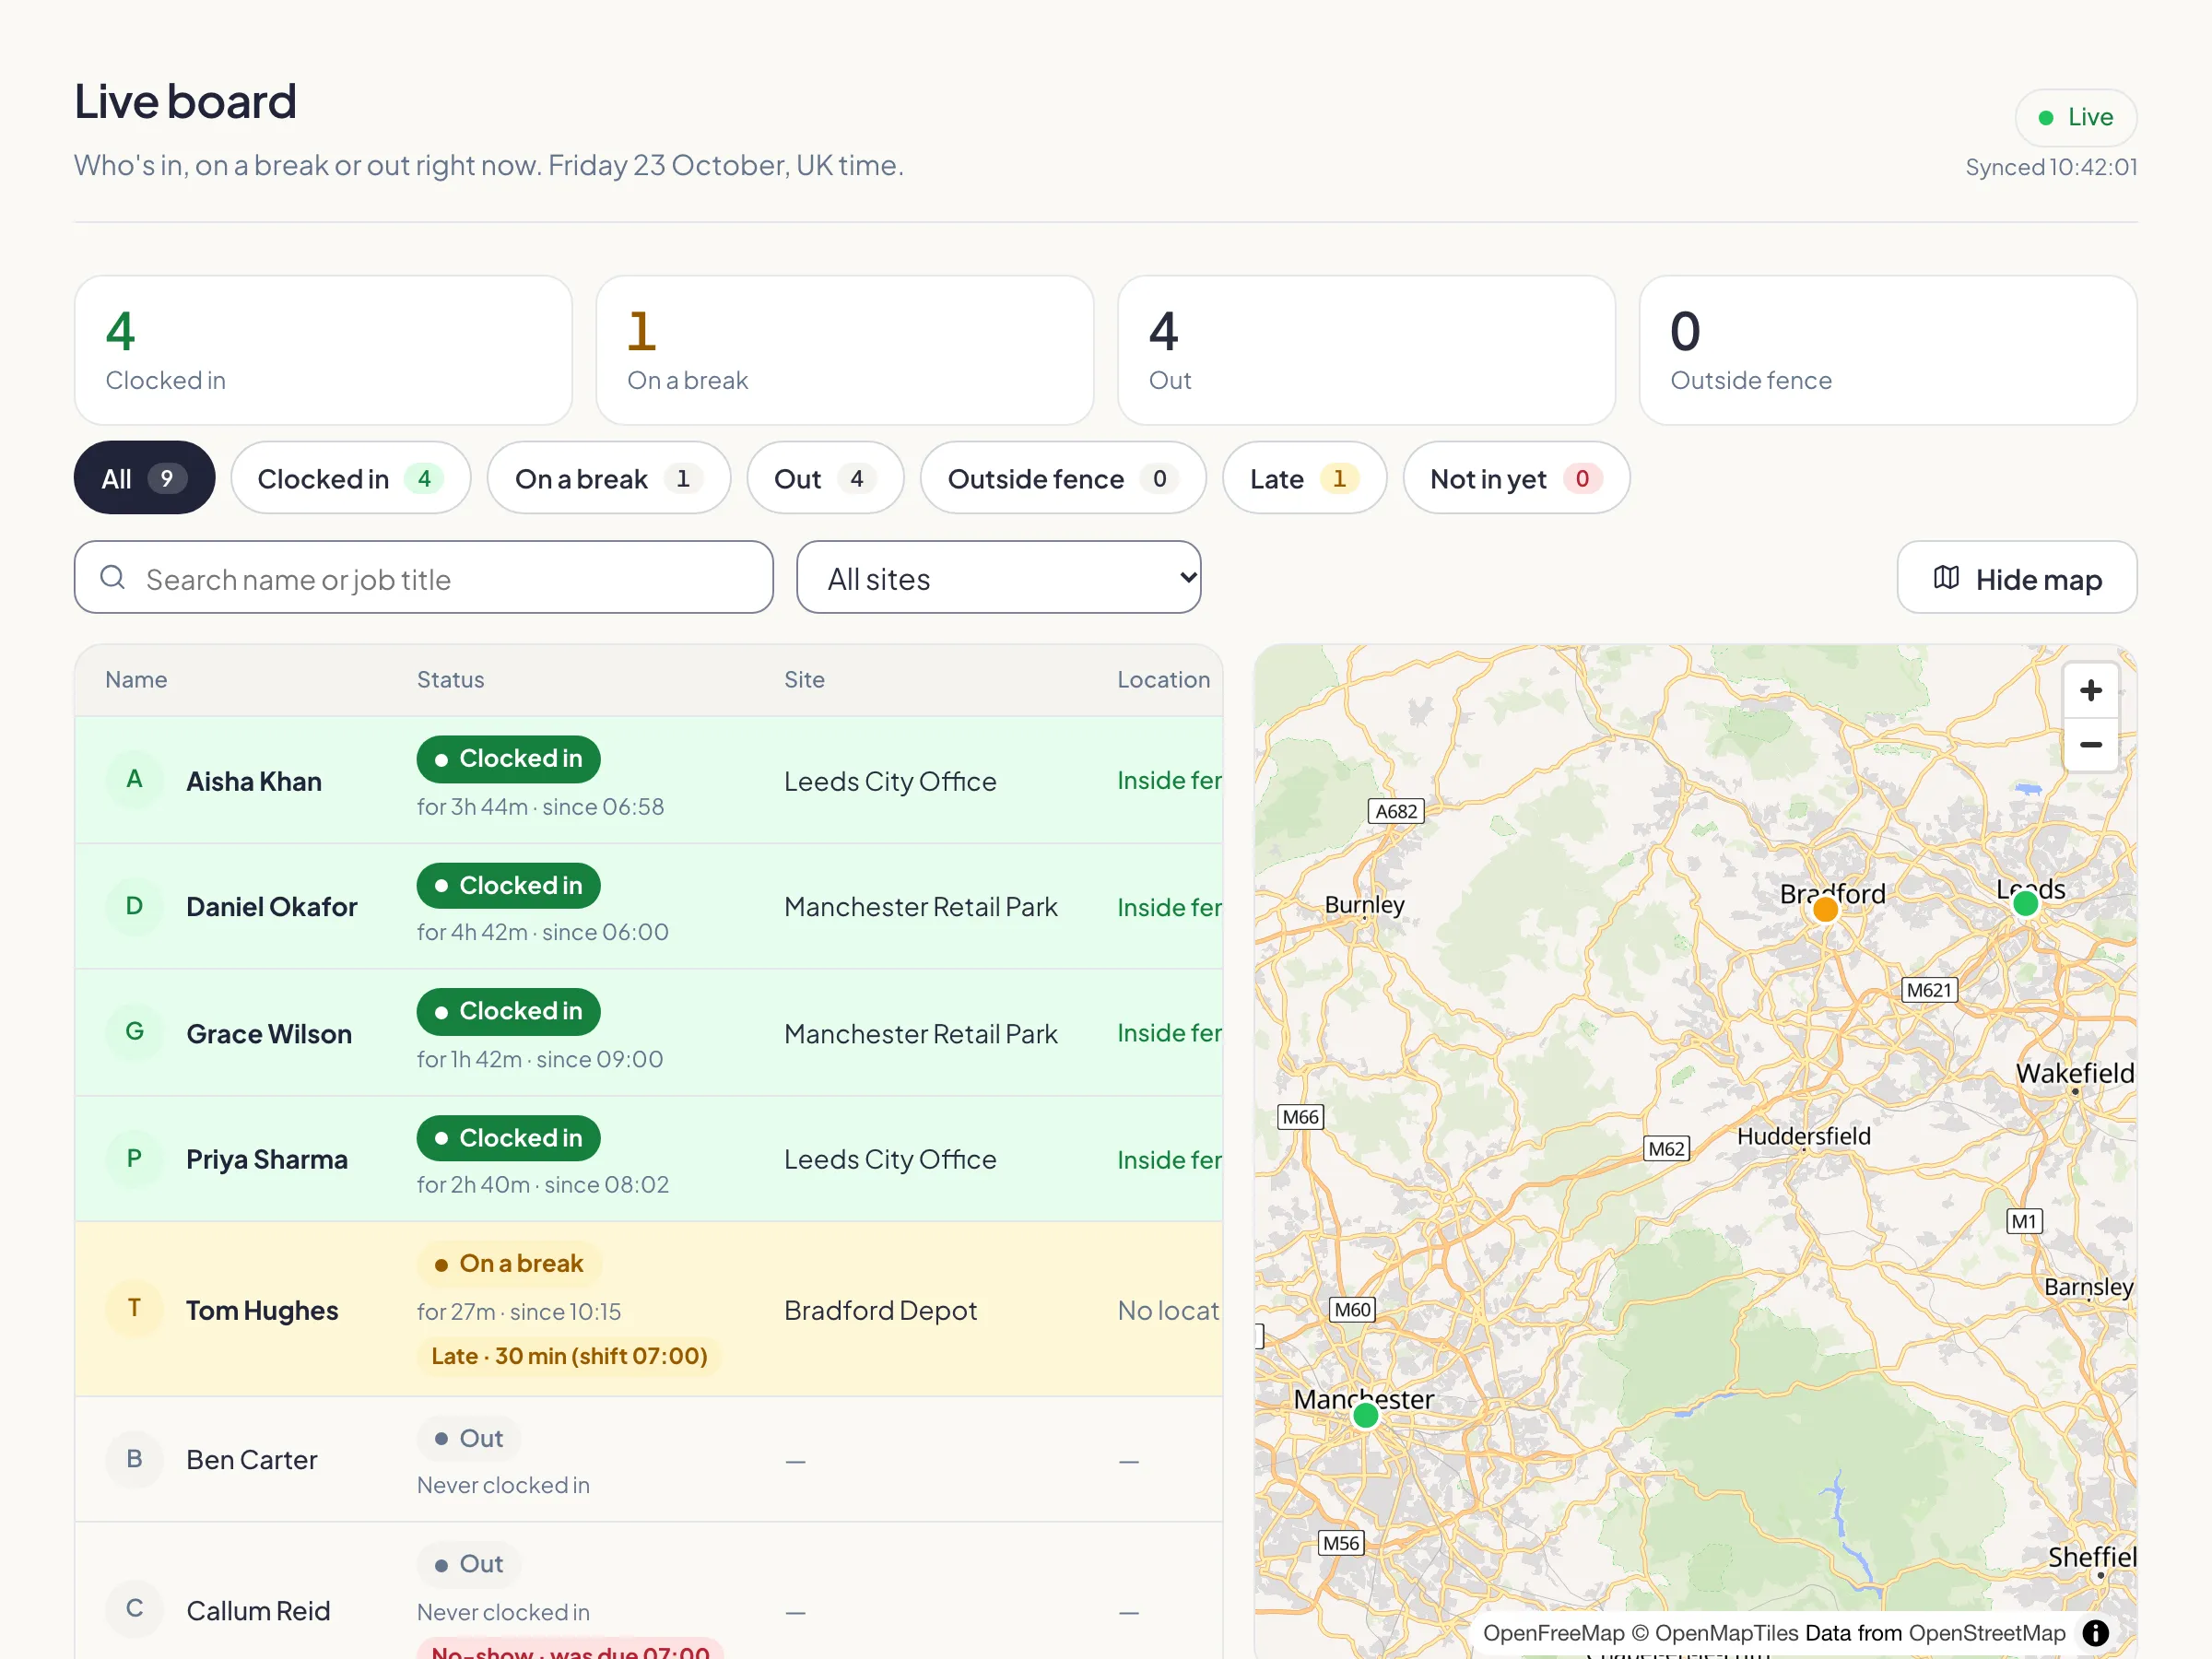Click the search magnifier icon
Image resolution: width=2212 pixels, height=1659 pixels.
pyautogui.click(x=113, y=577)
